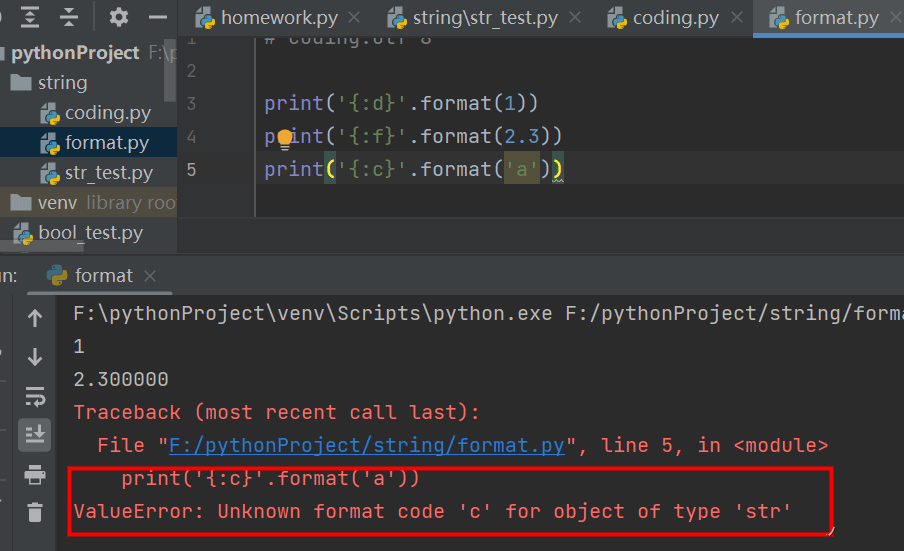Open project panel settings gear
This screenshot has height=551, width=904.
119,17
